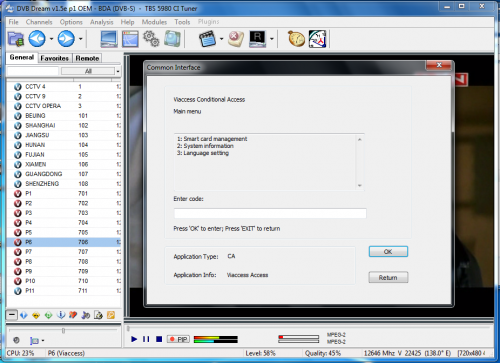Open the Help menu
Screen dimensions: 500x363
tap(127, 22)
